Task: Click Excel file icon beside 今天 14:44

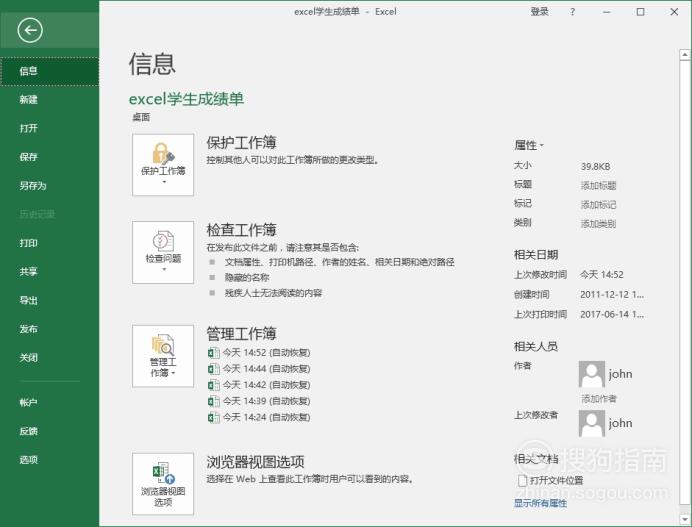Action: tap(214, 369)
